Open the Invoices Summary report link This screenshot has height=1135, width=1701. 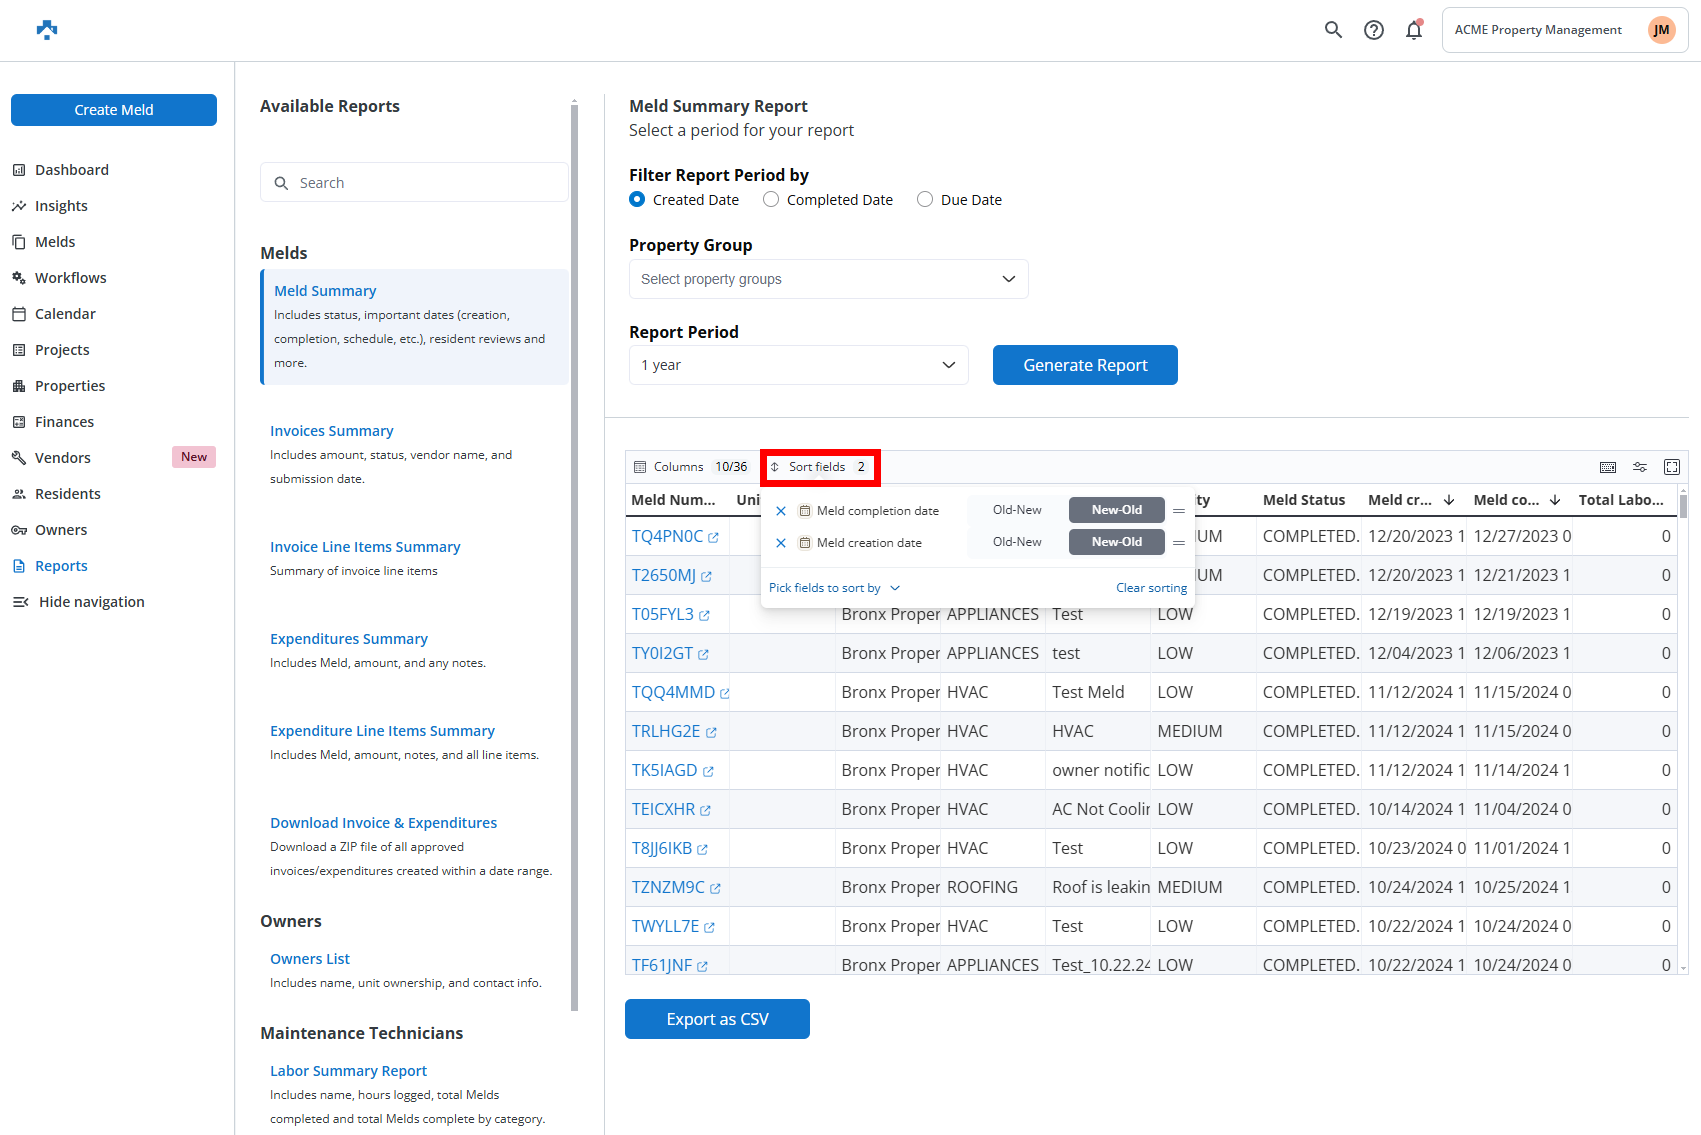click(331, 431)
